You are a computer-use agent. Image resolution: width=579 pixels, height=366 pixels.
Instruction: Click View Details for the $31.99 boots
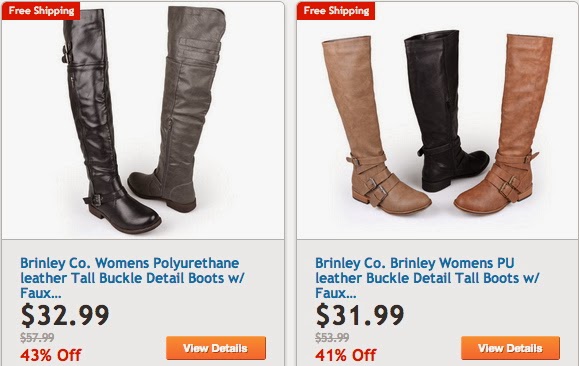tap(511, 348)
